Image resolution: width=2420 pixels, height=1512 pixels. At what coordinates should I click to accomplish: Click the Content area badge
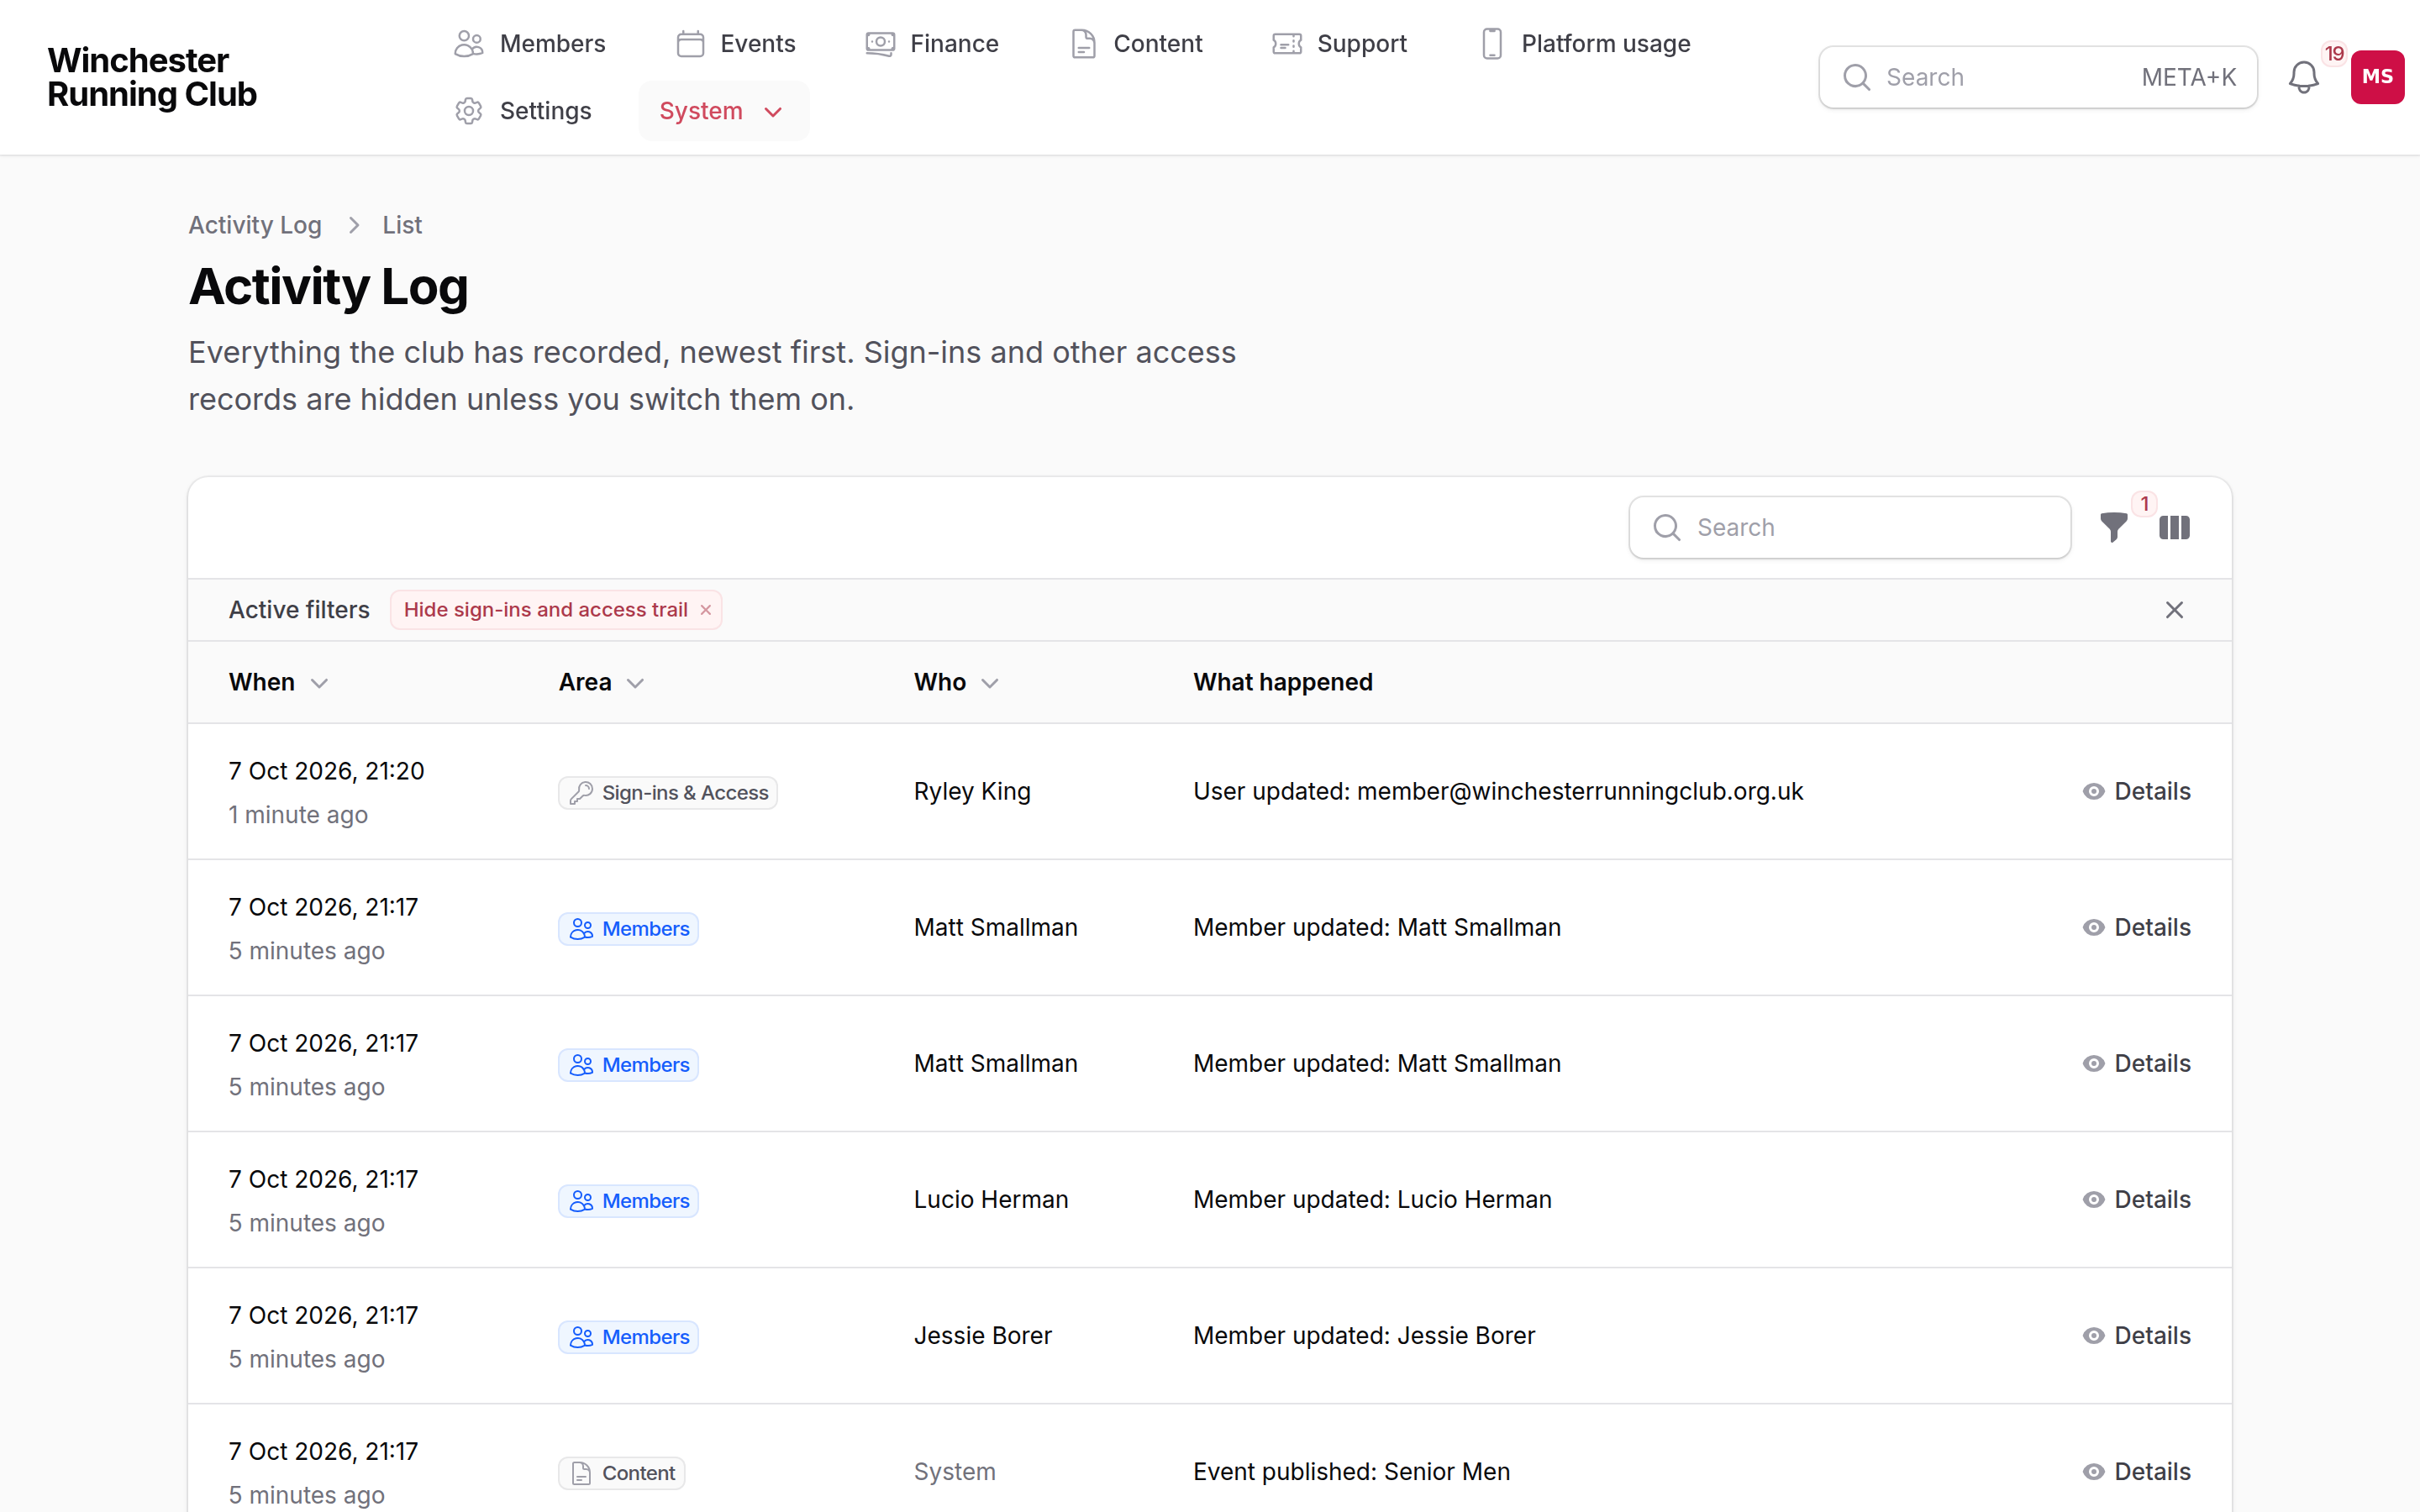click(x=622, y=1472)
